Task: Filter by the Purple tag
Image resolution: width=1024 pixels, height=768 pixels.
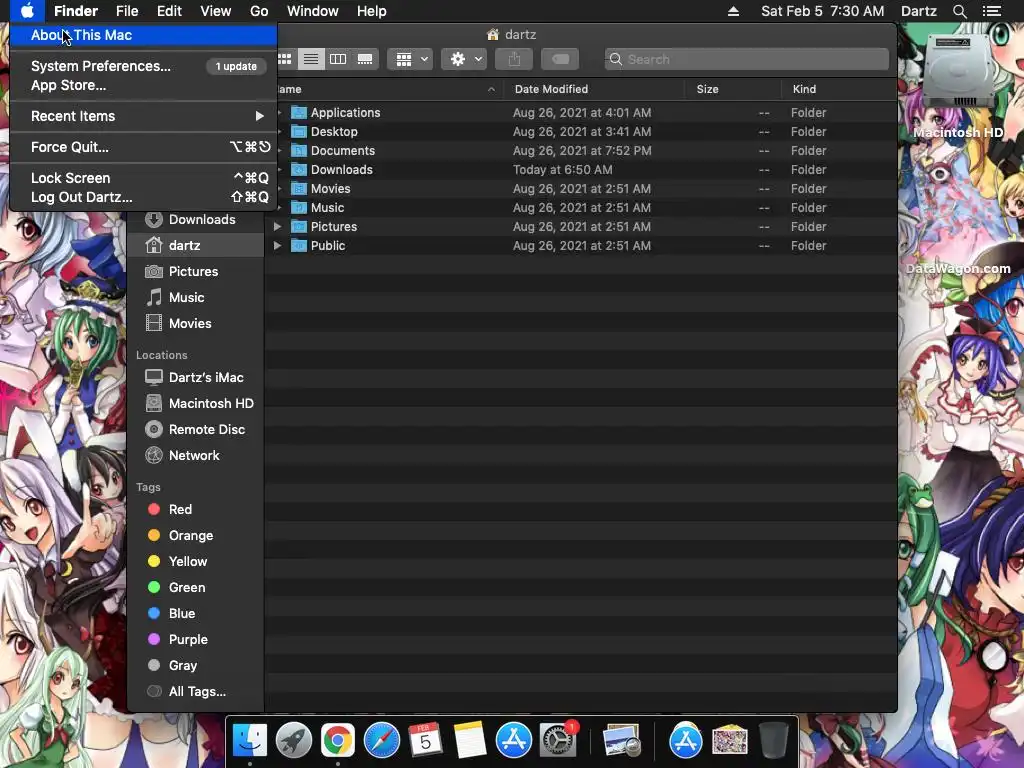Action: click(x=196, y=640)
